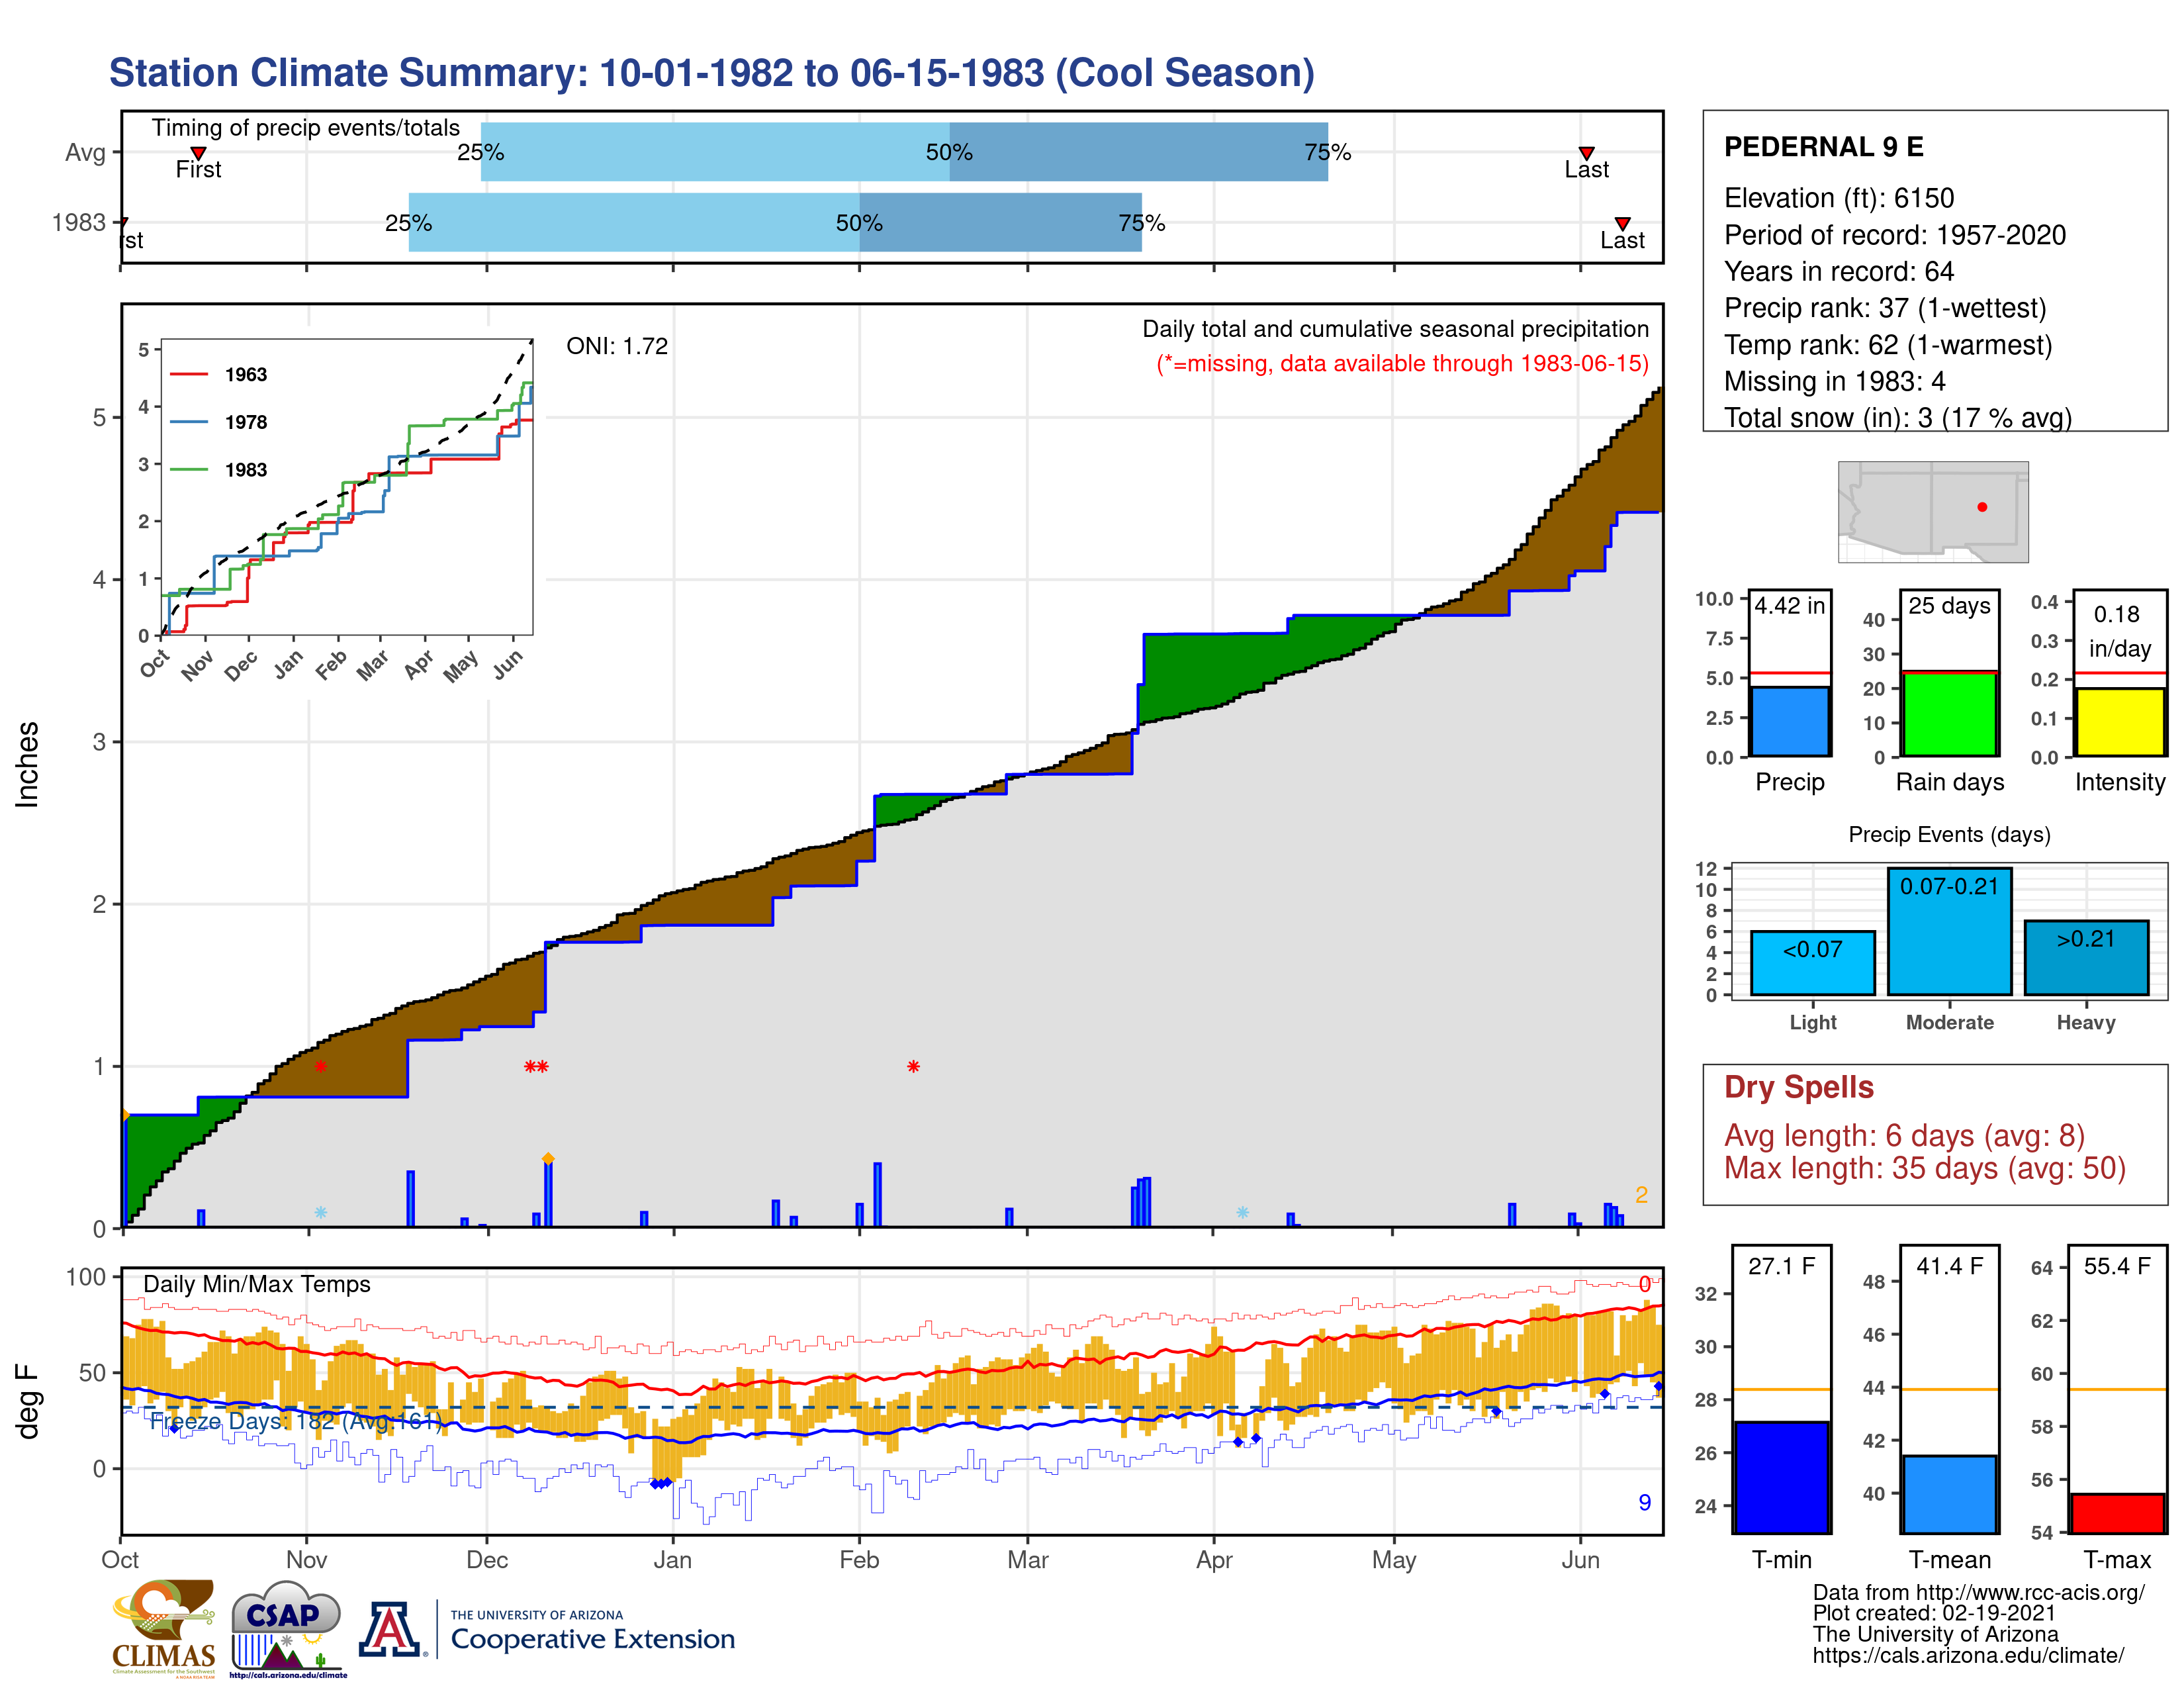Click the Moderate 0.07-0.21 events bar

1949,931
